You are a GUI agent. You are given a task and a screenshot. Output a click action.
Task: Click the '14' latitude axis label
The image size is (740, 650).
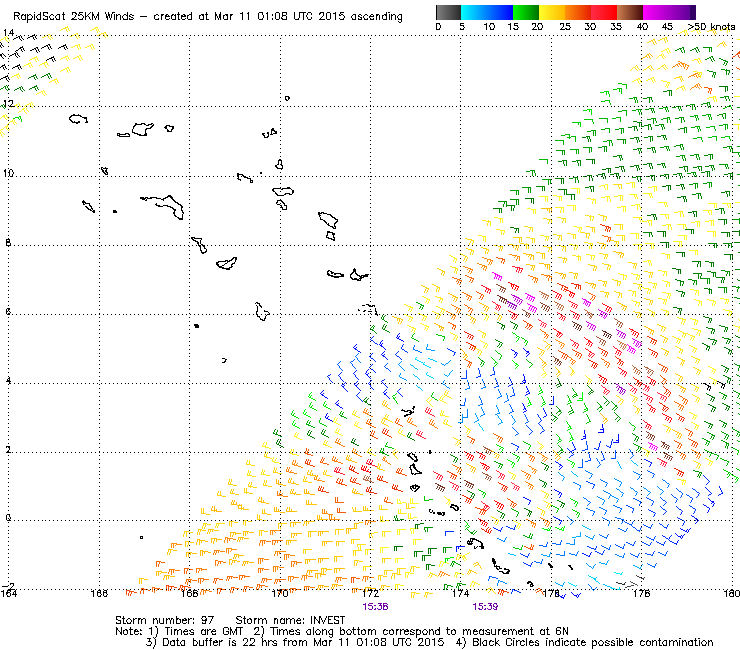click(8, 33)
